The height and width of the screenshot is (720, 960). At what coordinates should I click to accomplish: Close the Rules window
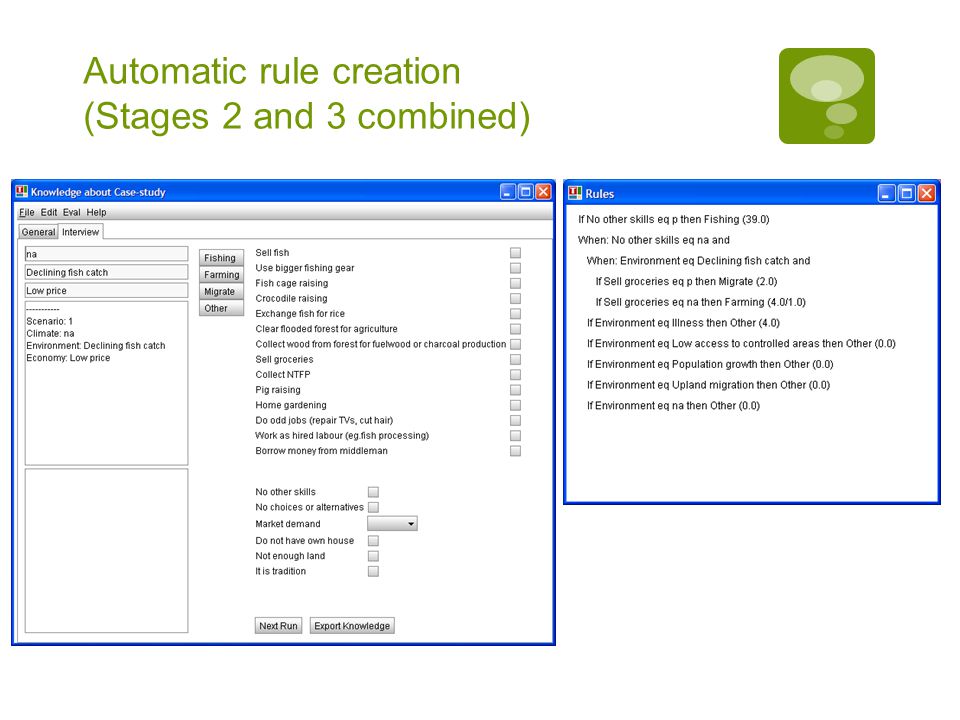coord(927,193)
